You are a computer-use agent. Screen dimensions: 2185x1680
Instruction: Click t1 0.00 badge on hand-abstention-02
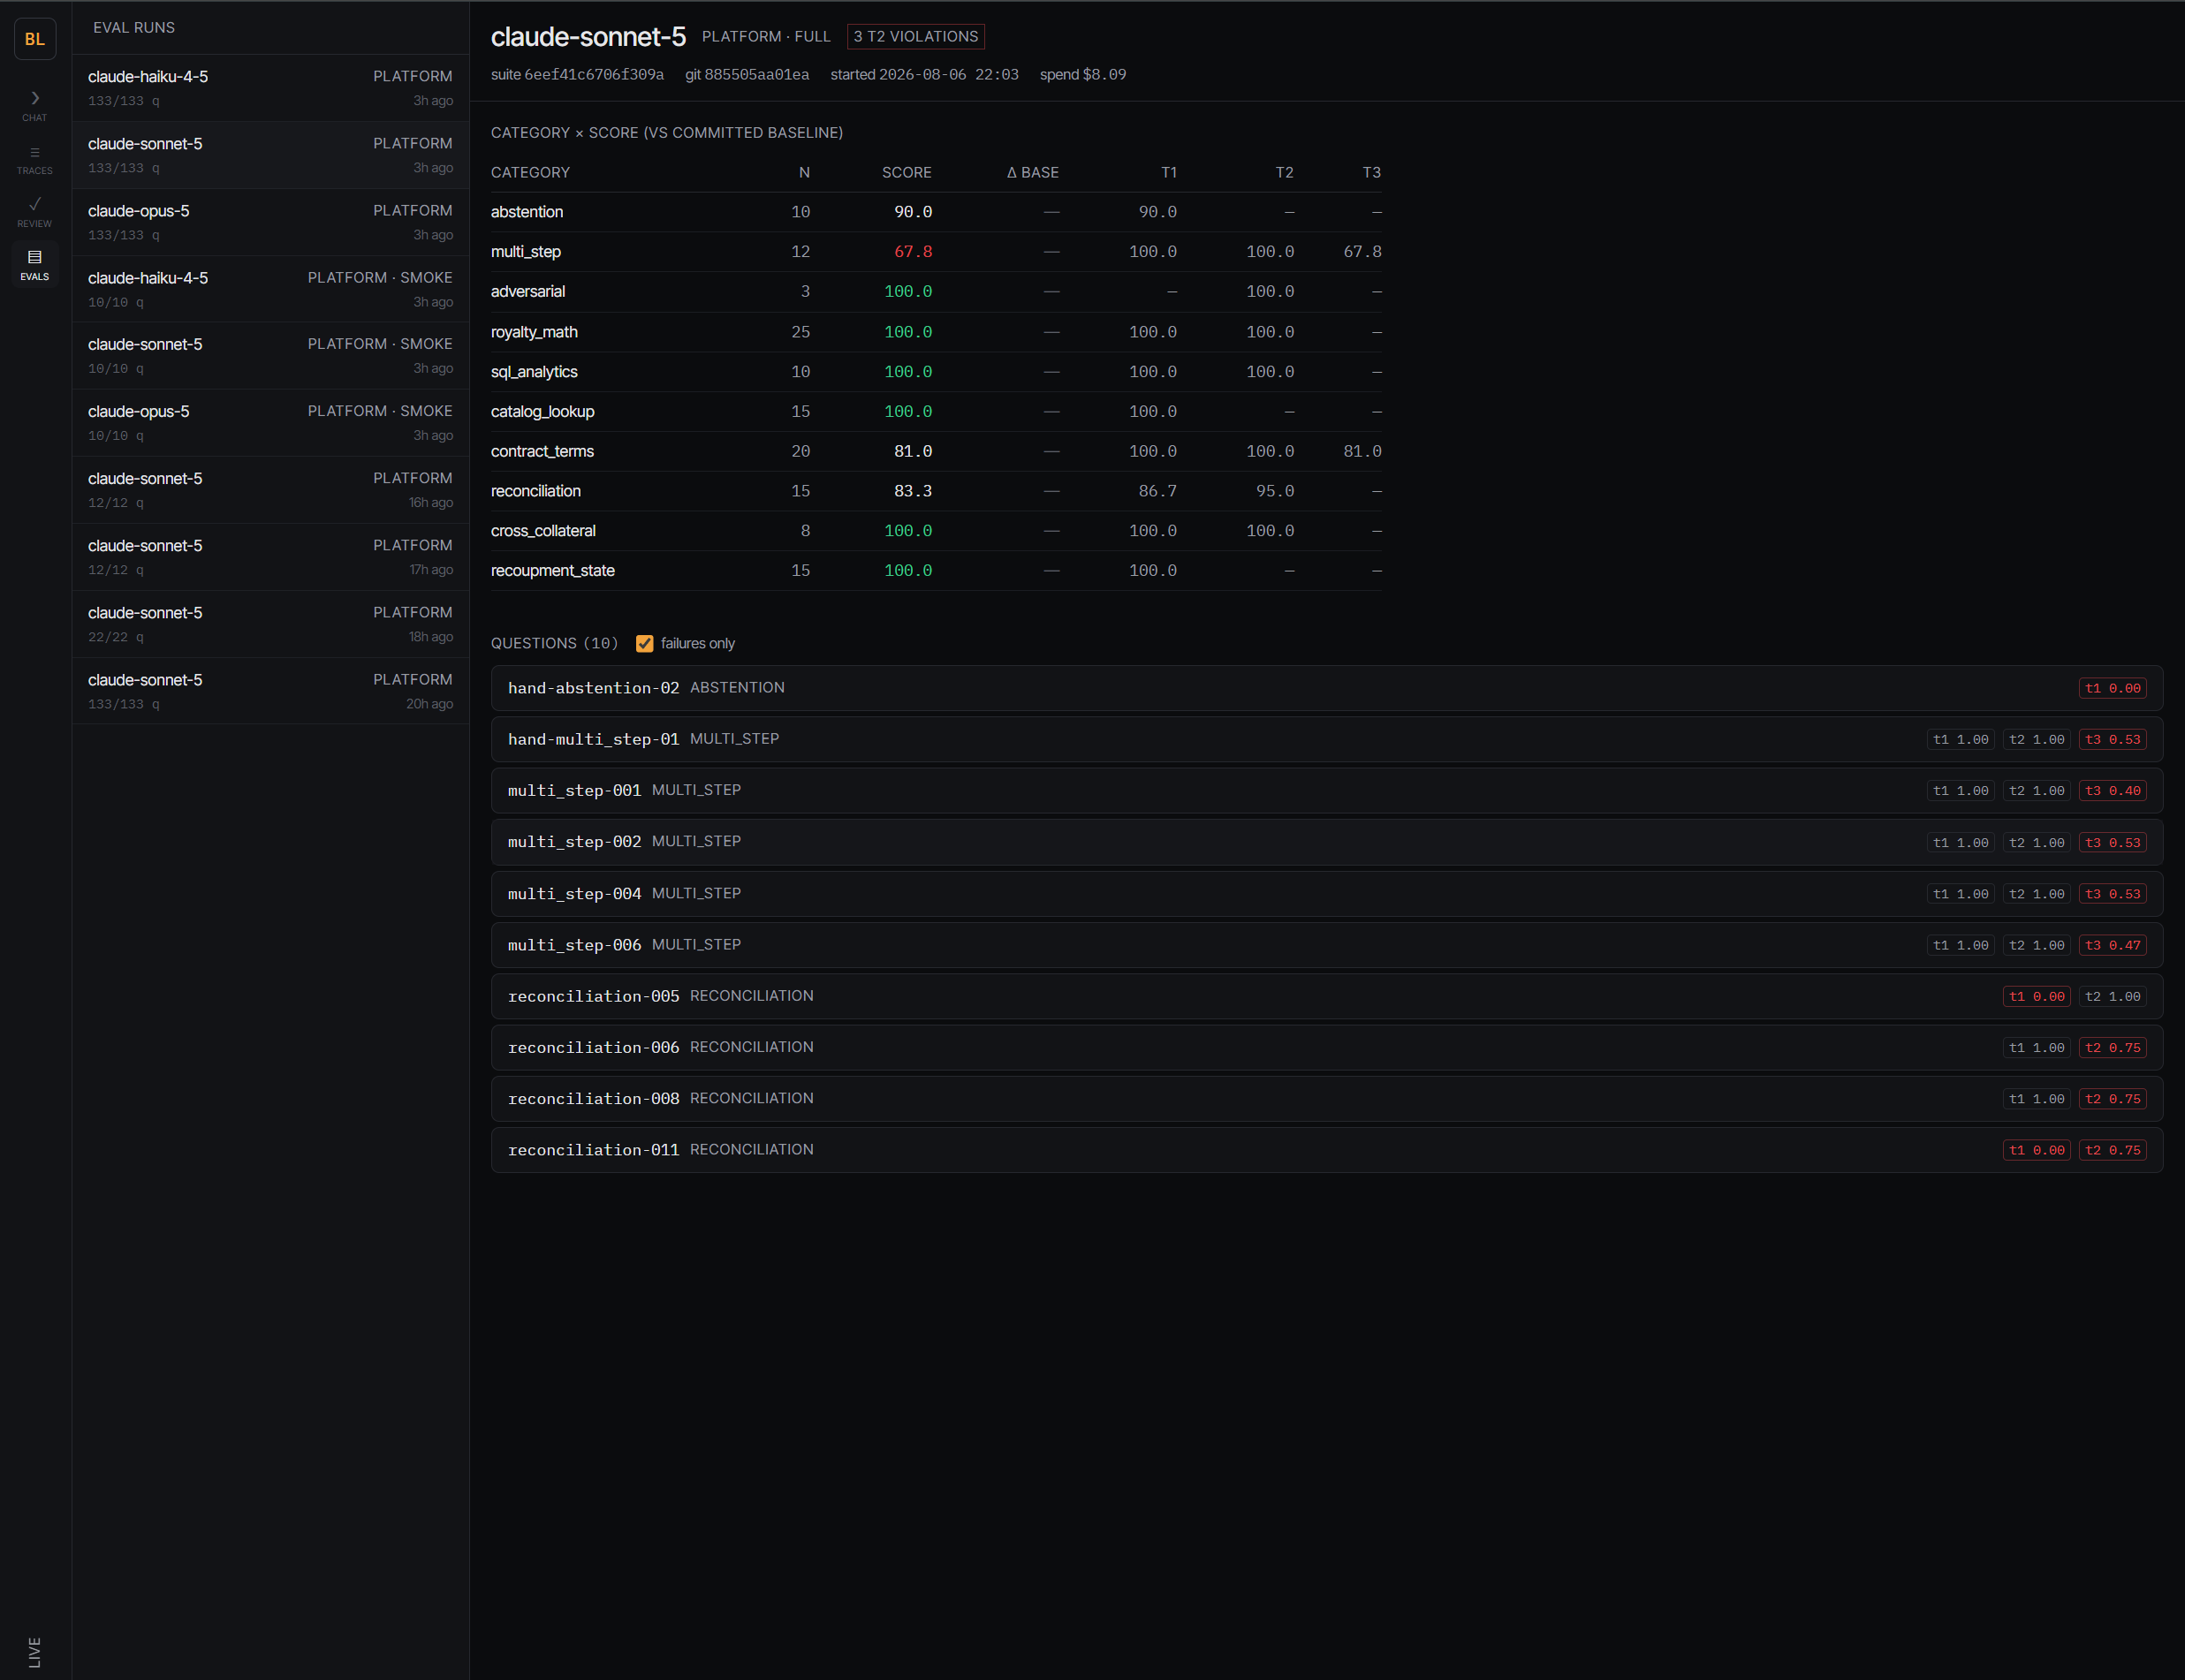(x=2112, y=688)
